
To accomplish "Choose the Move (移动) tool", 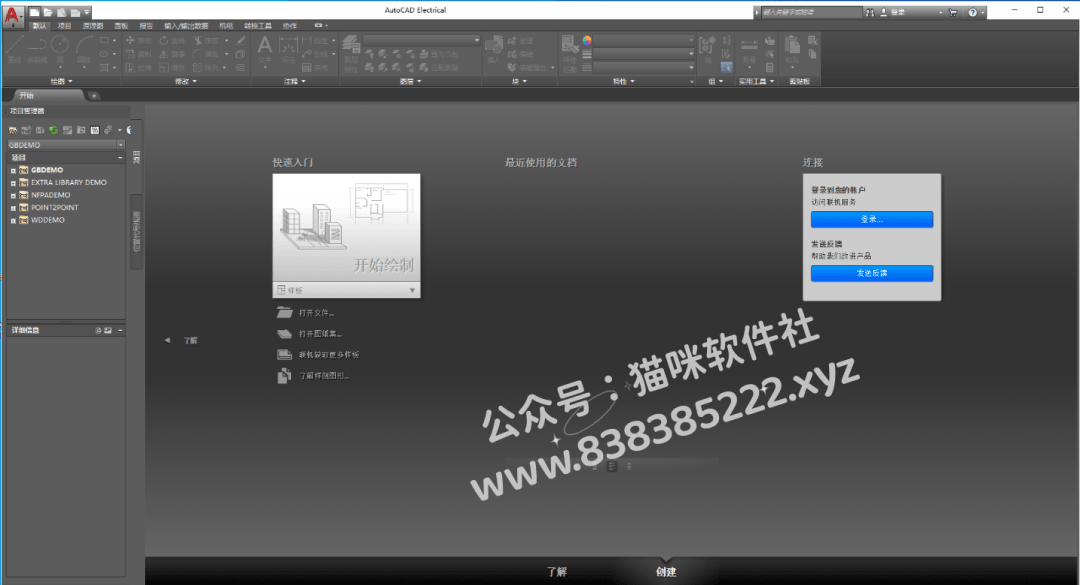I will 138,41.
